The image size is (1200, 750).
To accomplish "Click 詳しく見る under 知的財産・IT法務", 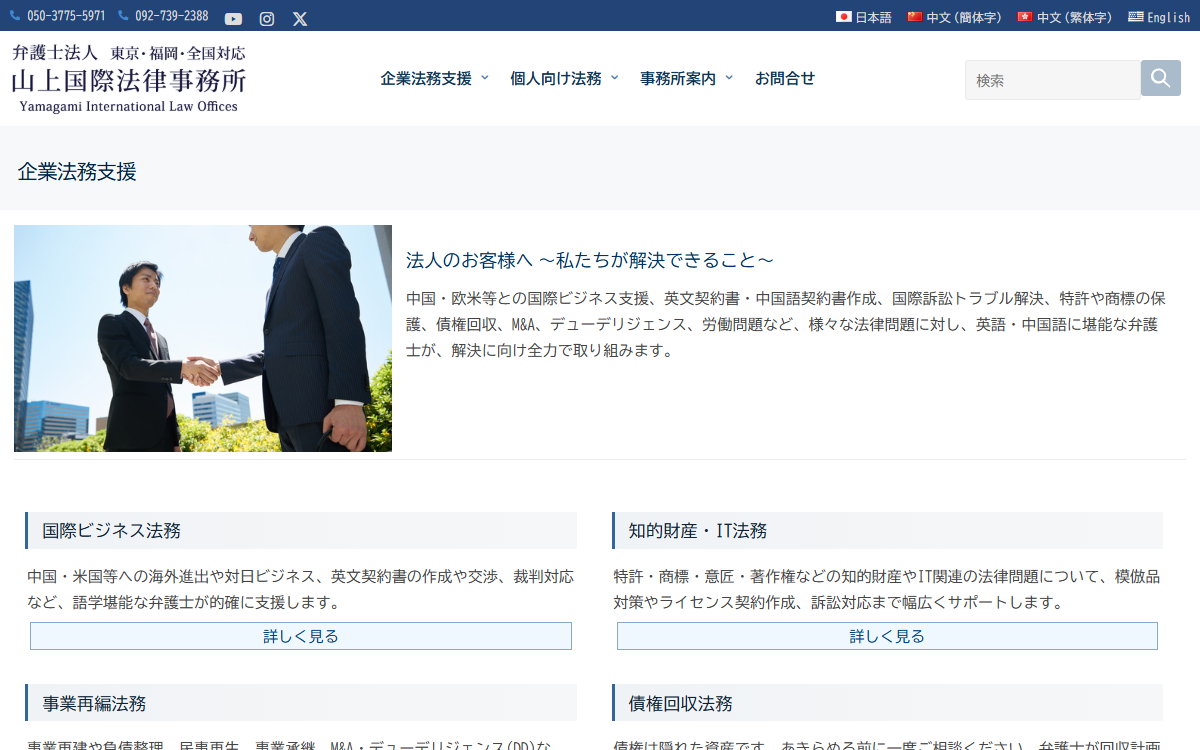I will (887, 636).
